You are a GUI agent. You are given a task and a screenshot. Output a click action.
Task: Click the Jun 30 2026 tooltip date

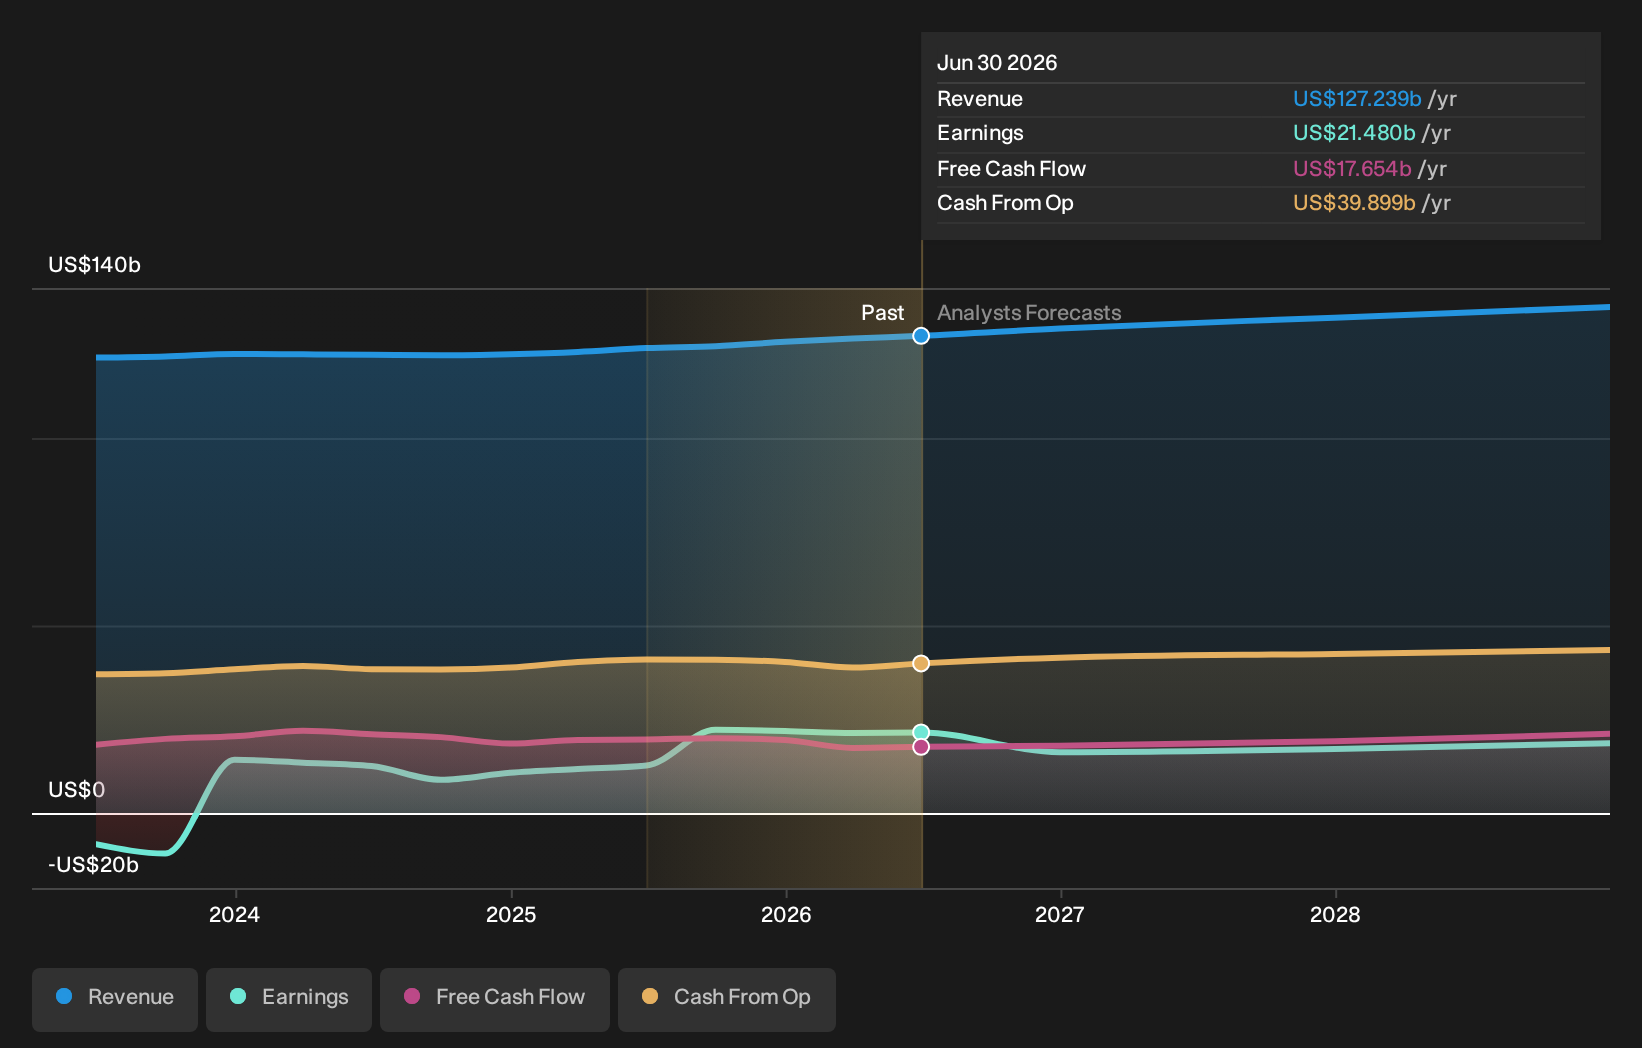pyautogui.click(x=997, y=63)
